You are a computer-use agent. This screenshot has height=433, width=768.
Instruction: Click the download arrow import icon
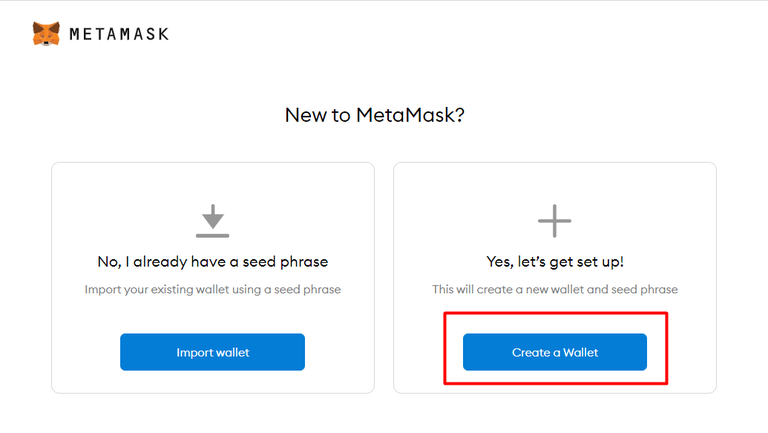[x=212, y=215]
